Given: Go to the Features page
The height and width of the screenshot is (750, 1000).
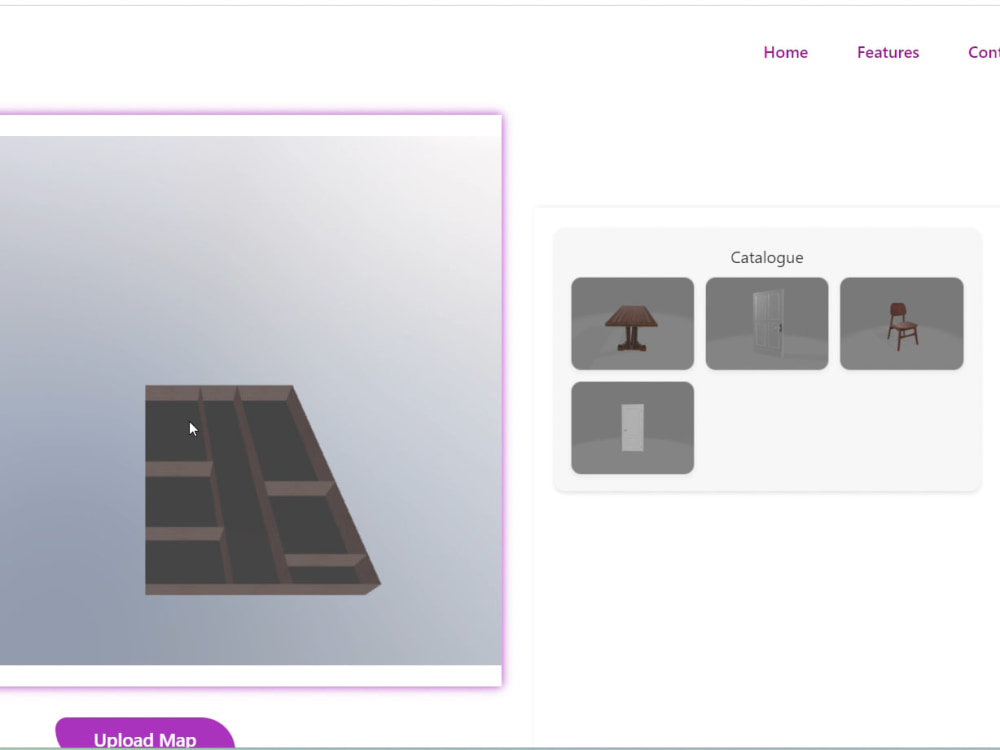Looking at the screenshot, I should tap(888, 52).
